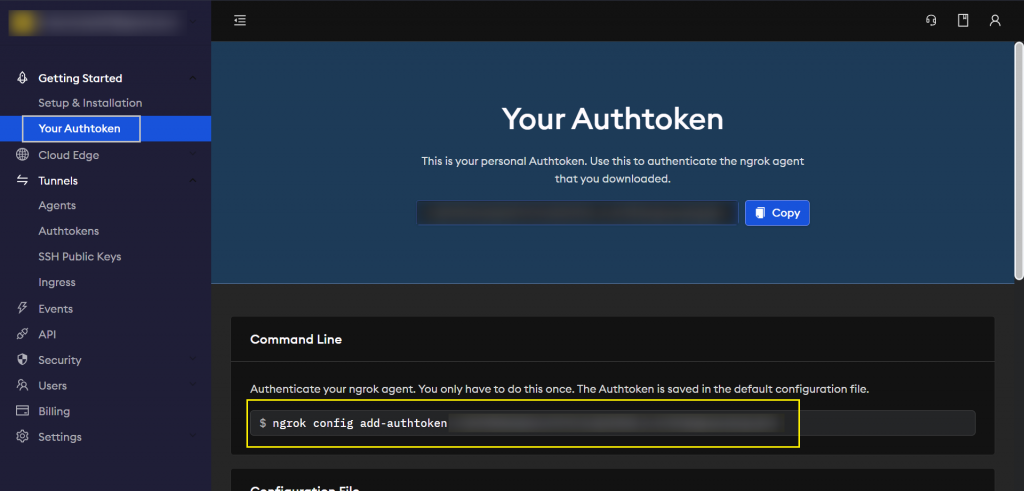Viewport: 1024px width, 491px height.
Task: Expand the Cloud Edge section chevron
Action: 192,155
